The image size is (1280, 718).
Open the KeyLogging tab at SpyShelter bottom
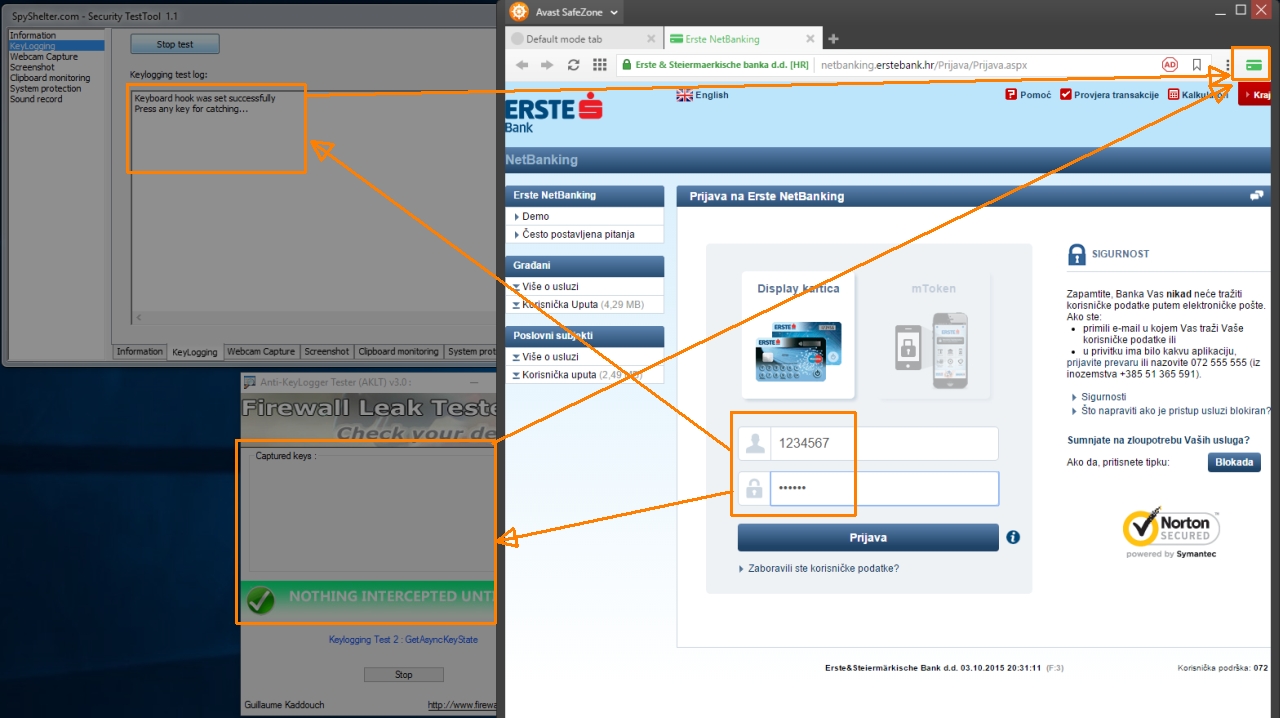(x=194, y=352)
